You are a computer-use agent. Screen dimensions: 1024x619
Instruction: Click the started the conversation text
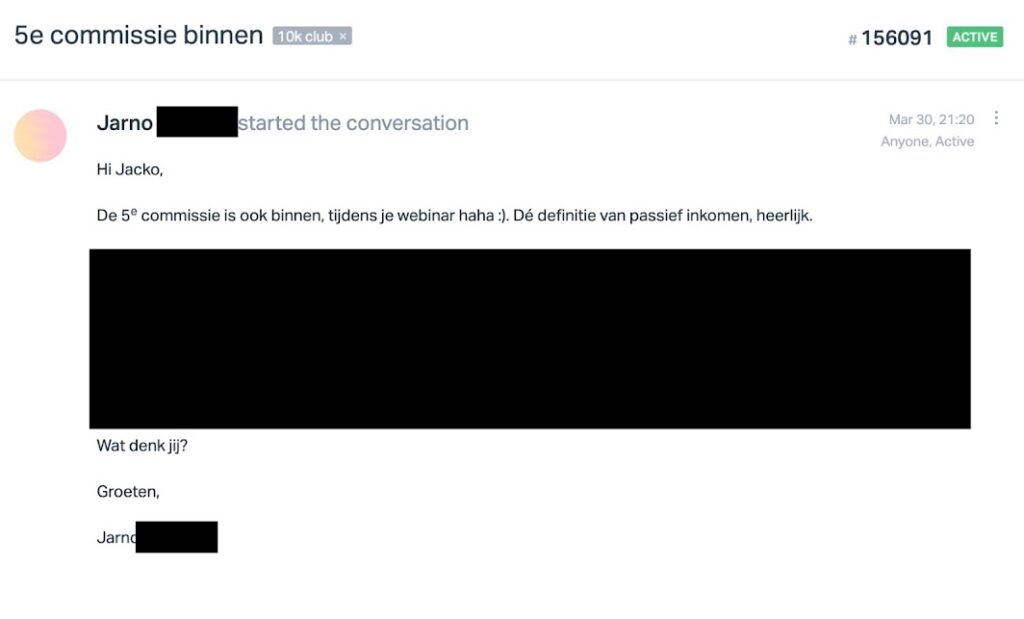coord(353,123)
